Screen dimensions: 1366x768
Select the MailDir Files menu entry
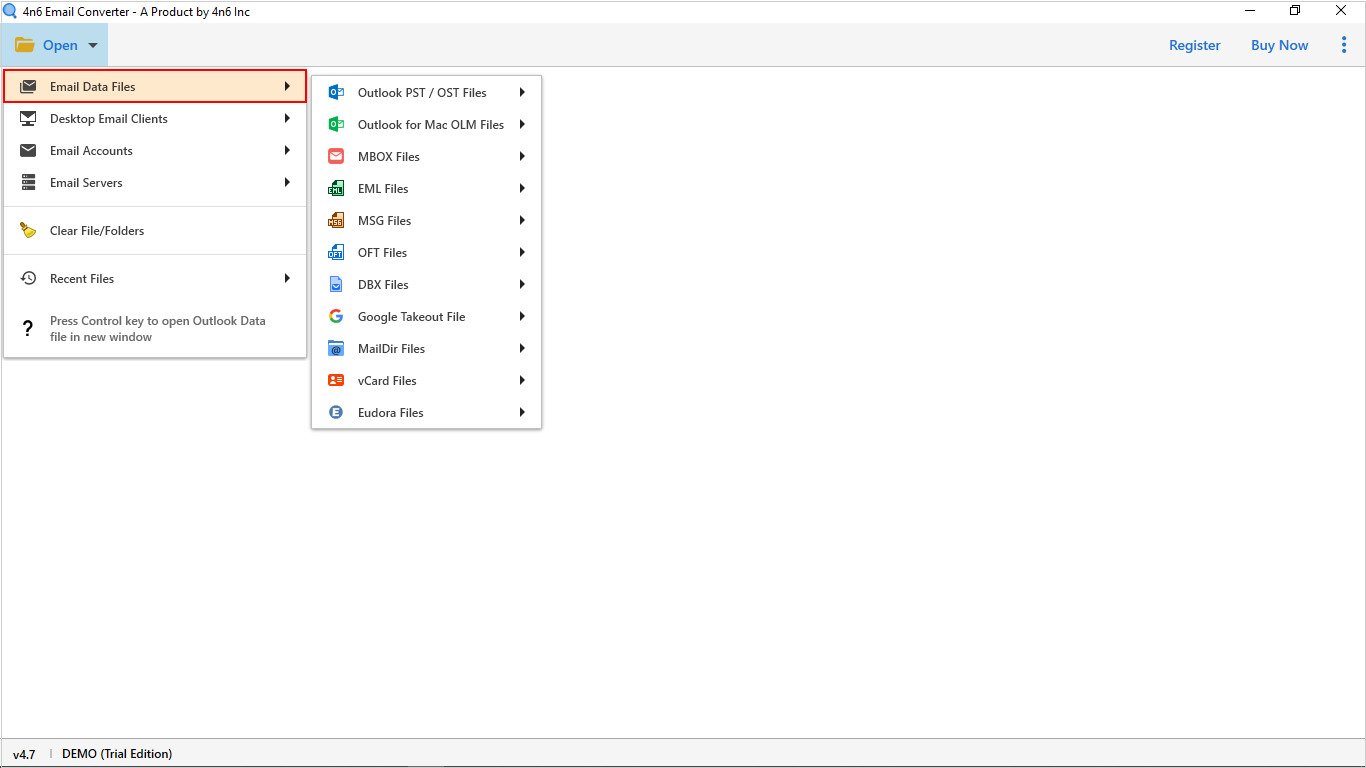click(391, 349)
